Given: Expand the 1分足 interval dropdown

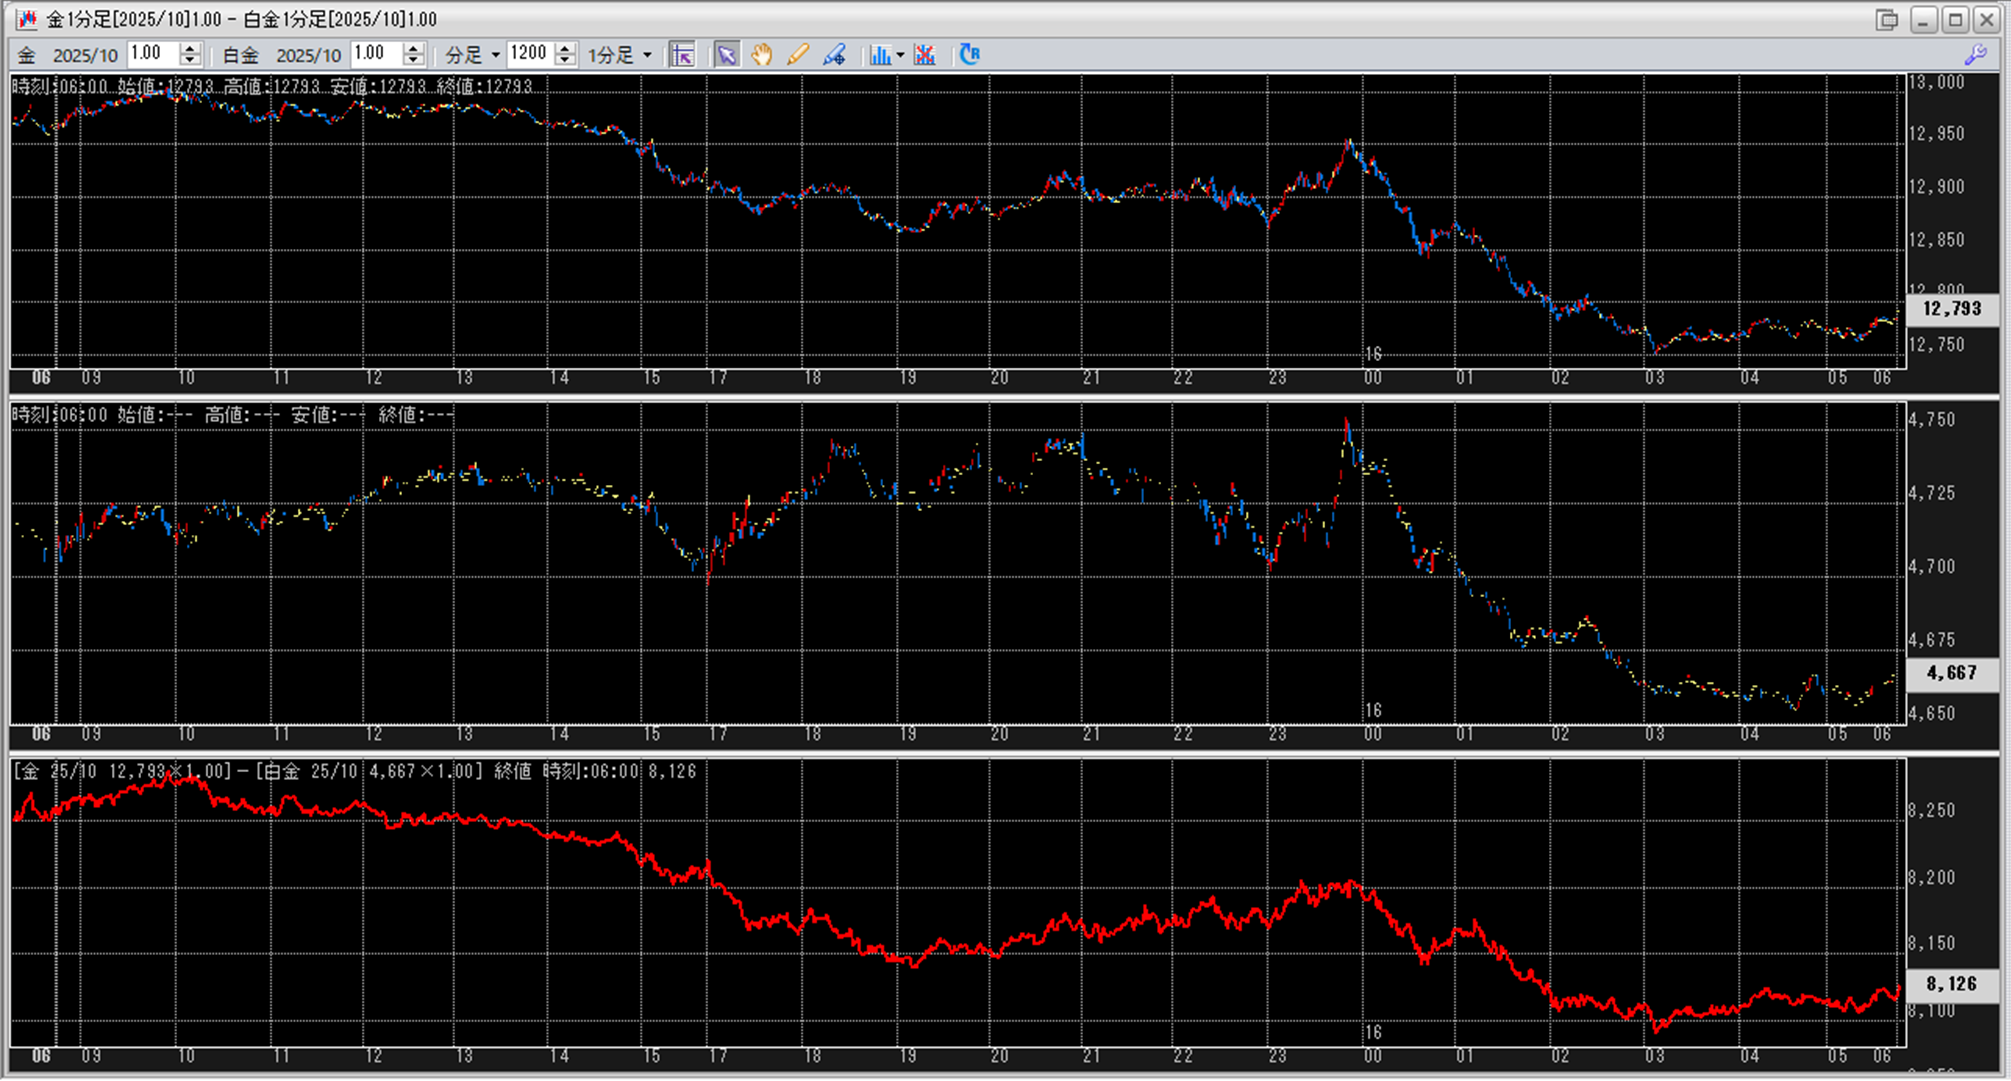Looking at the screenshot, I should (x=647, y=55).
